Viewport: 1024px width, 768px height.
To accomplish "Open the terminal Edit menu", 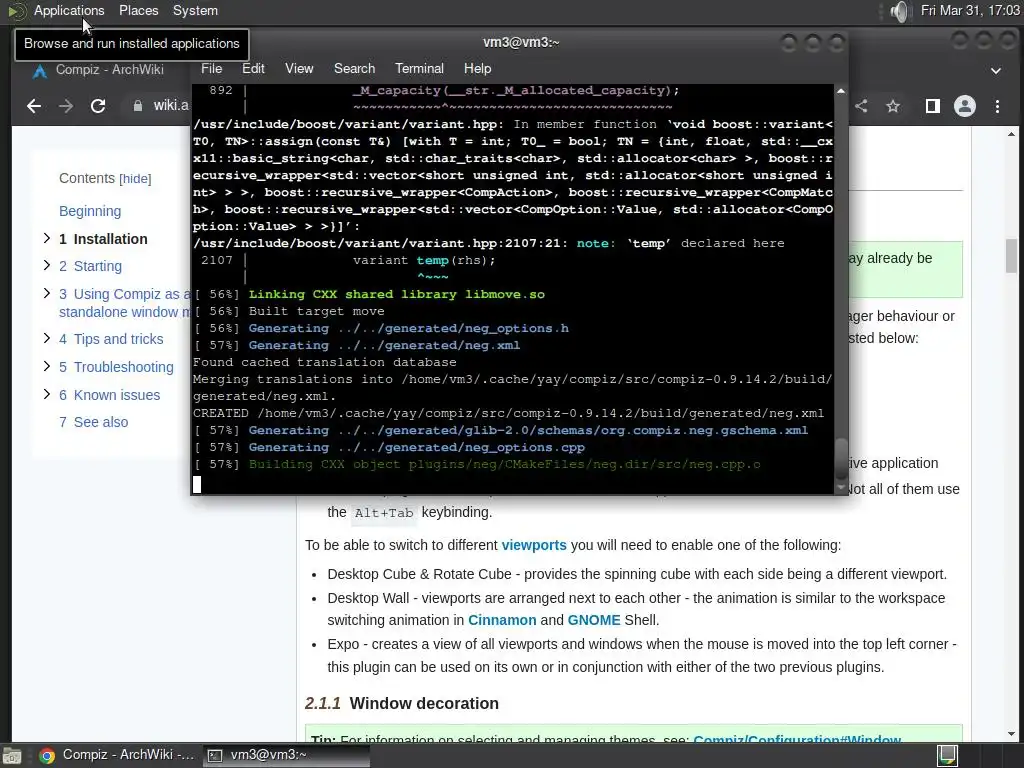I will click(x=253, y=69).
